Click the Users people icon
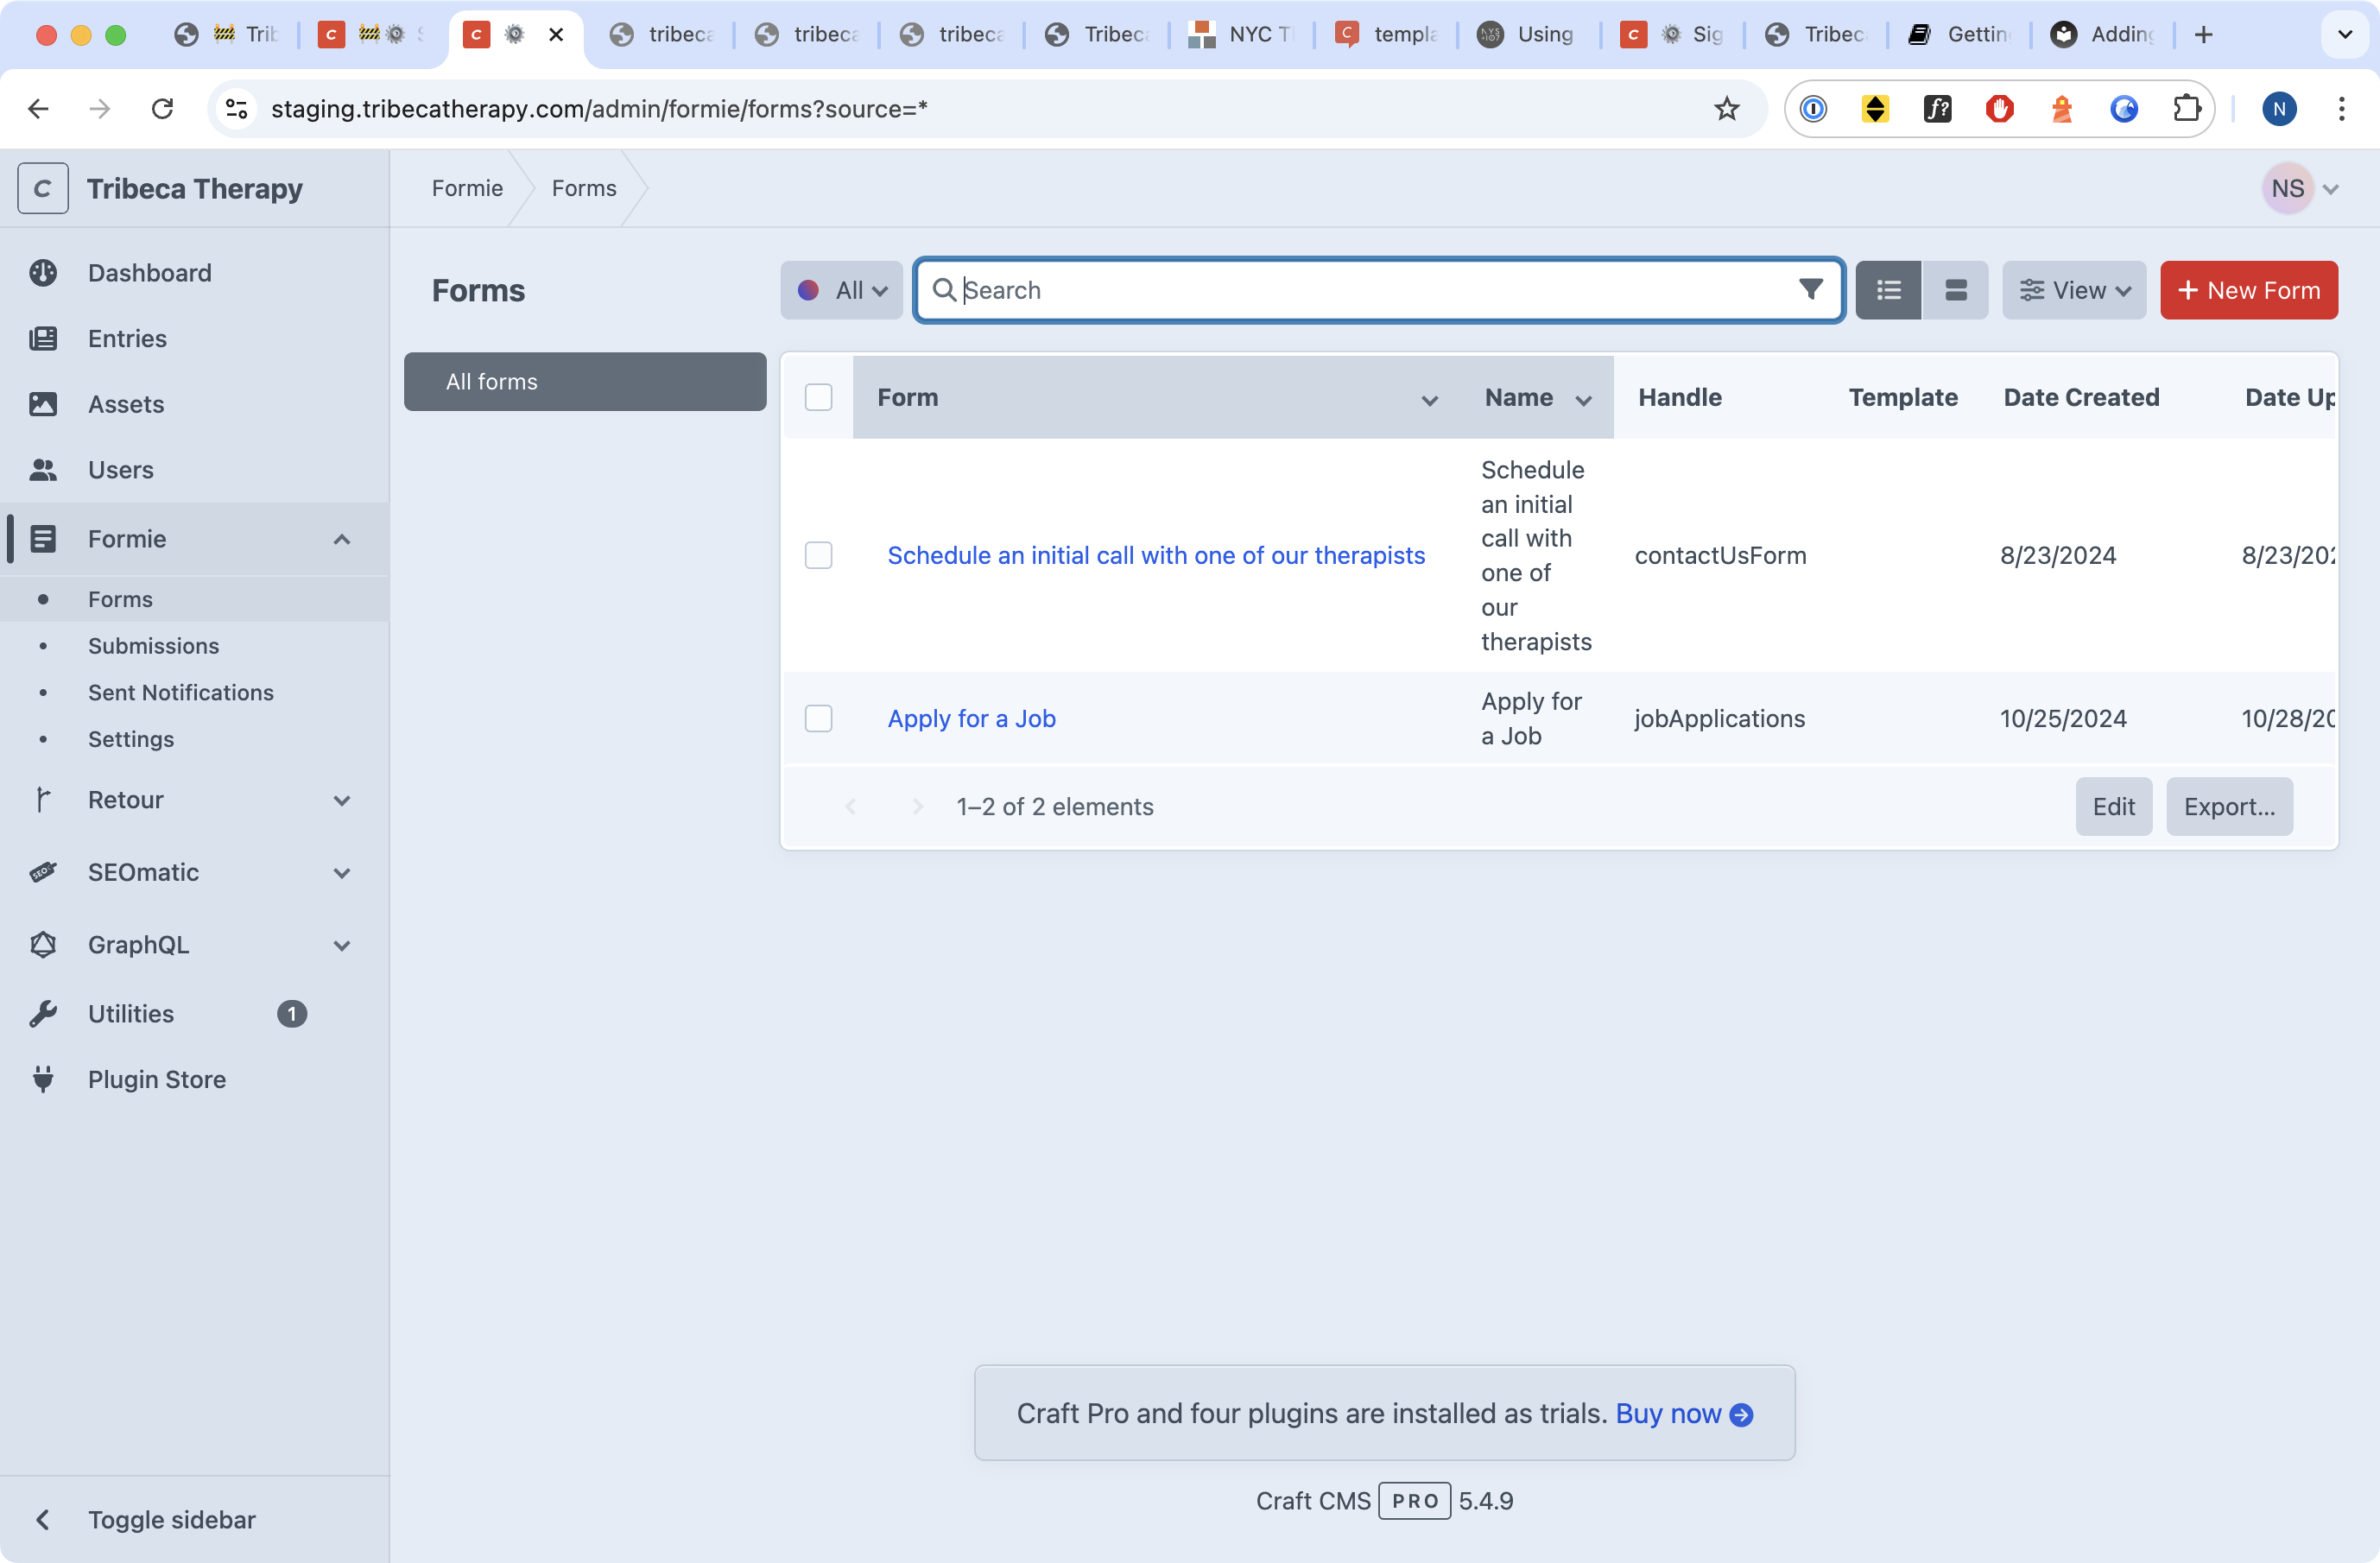 pos(43,470)
